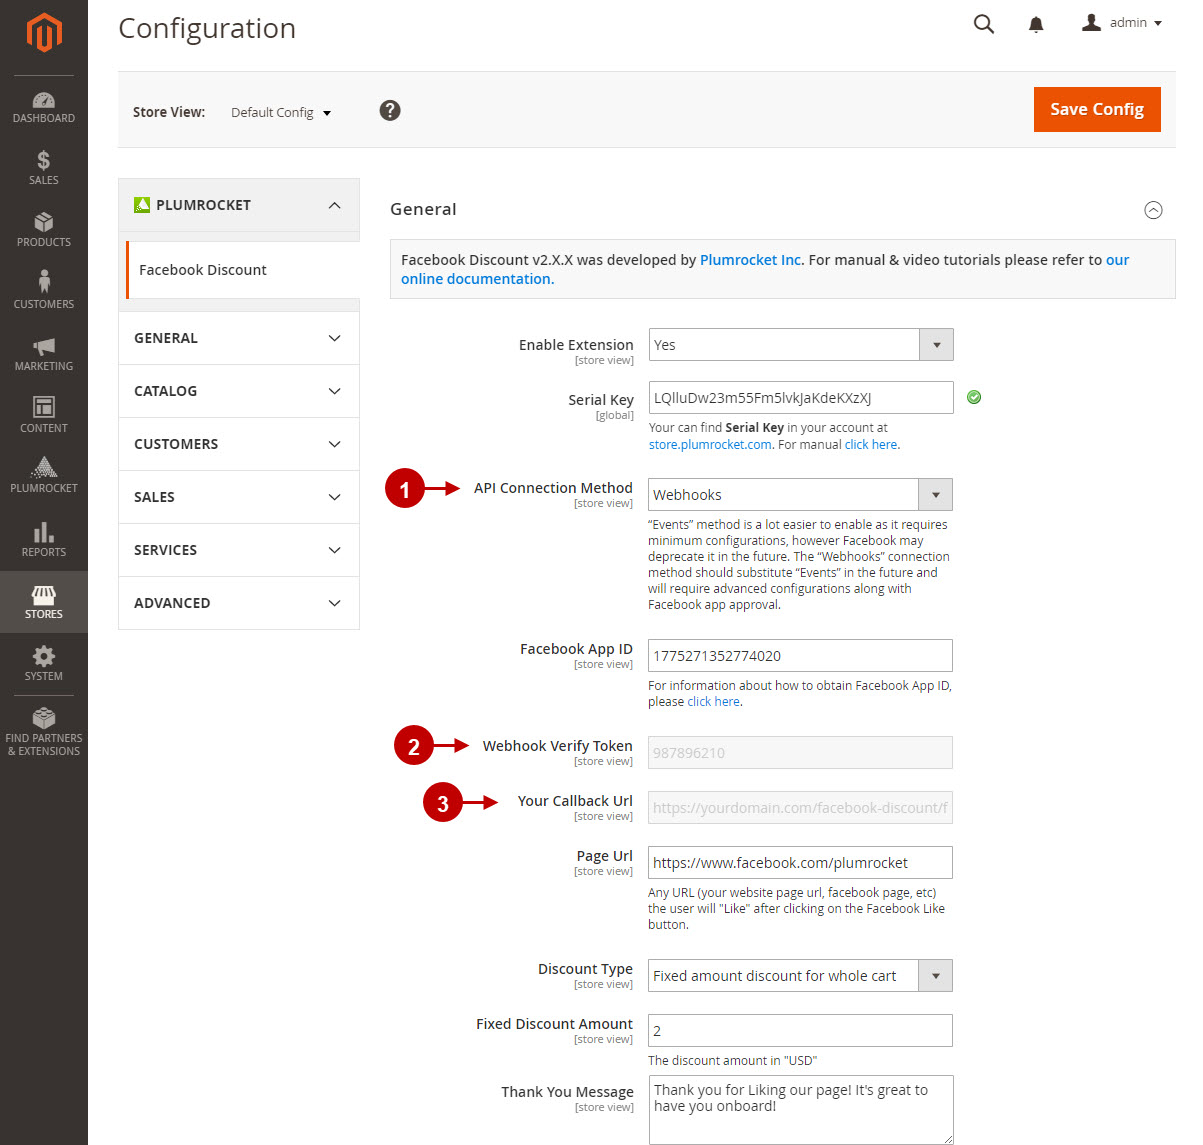Click the Your Callback Url field
1203x1145 pixels.
pos(800,808)
